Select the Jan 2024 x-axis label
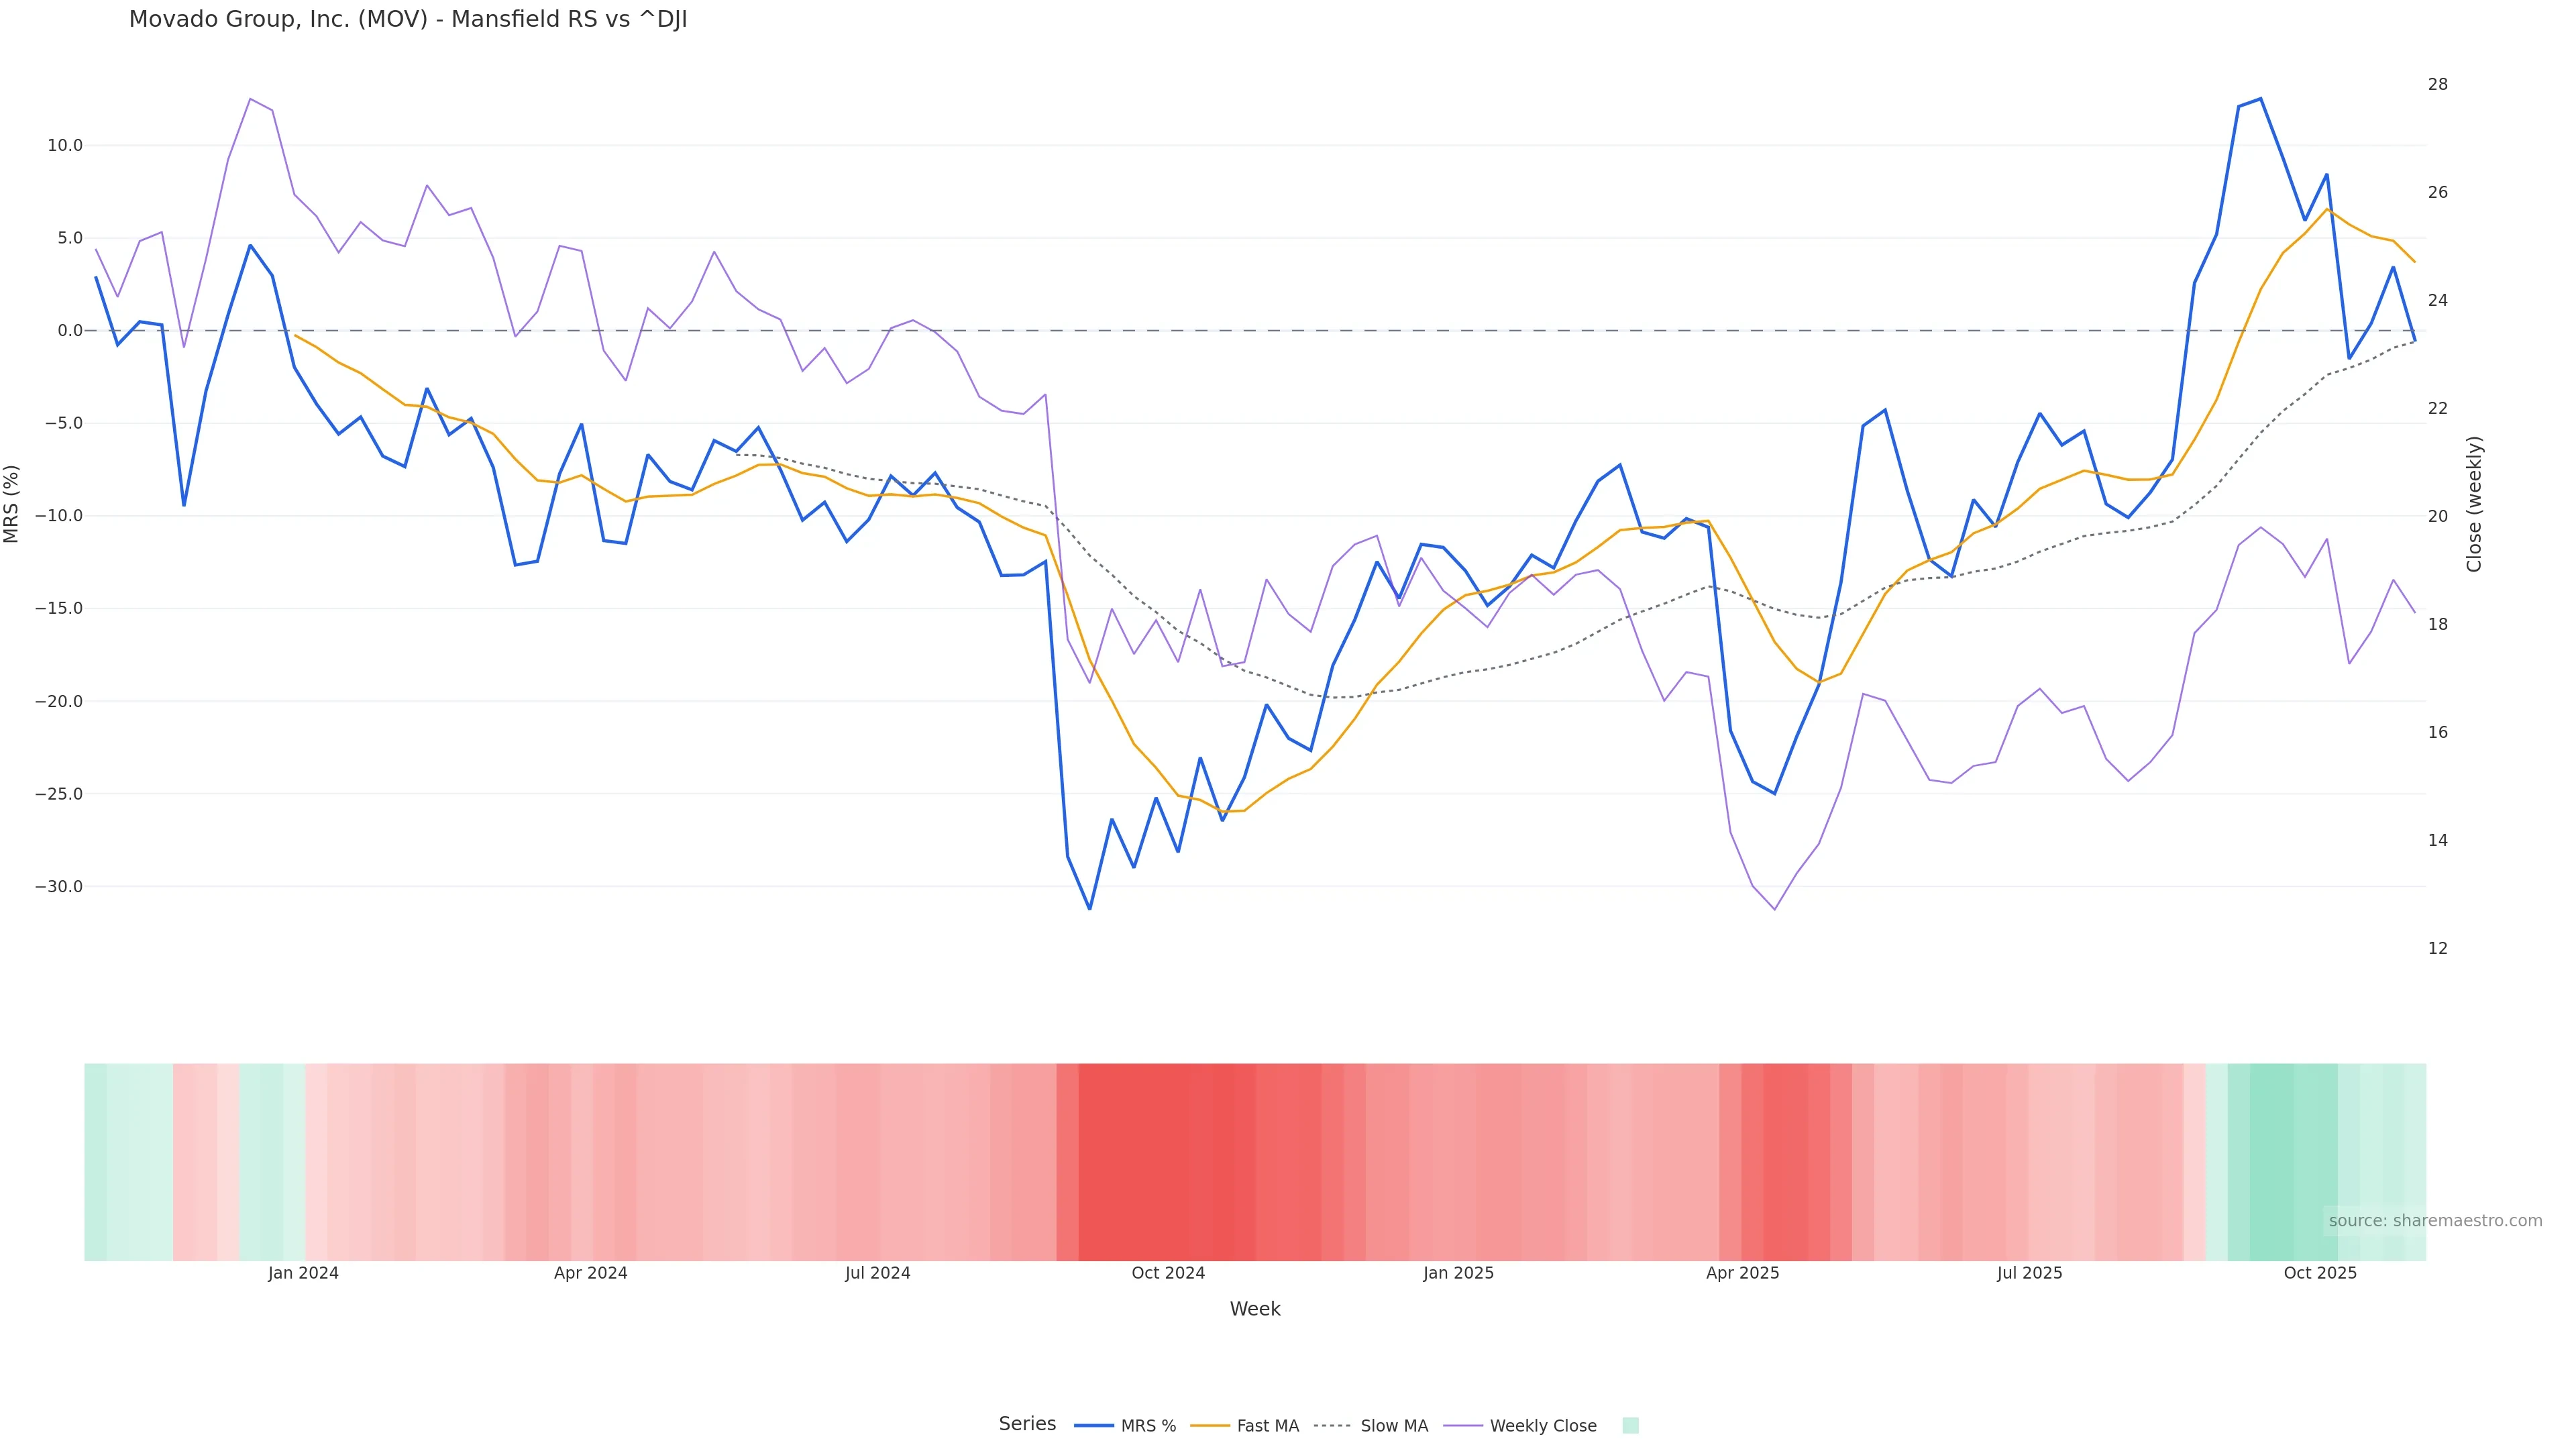The height and width of the screenshot is (1449, 2576). tap(303, 1273)
